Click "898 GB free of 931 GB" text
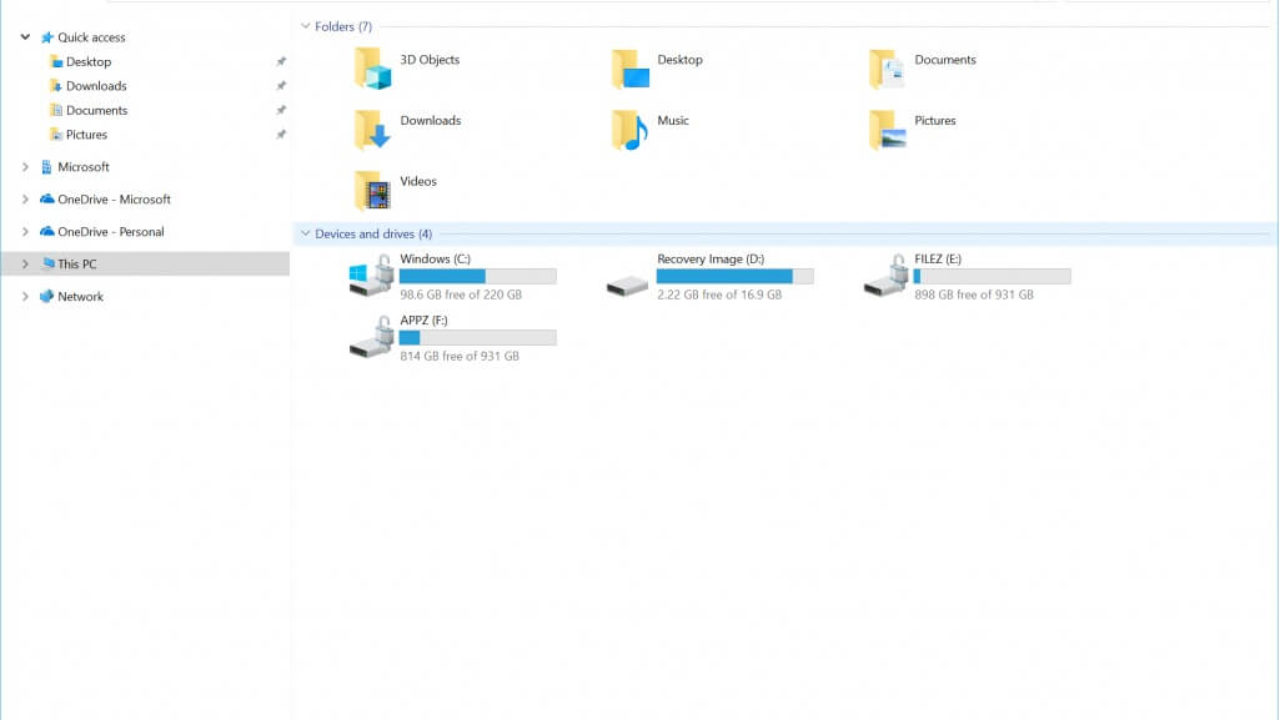This screenshot has height=720, width=1280. coord(974,295)
